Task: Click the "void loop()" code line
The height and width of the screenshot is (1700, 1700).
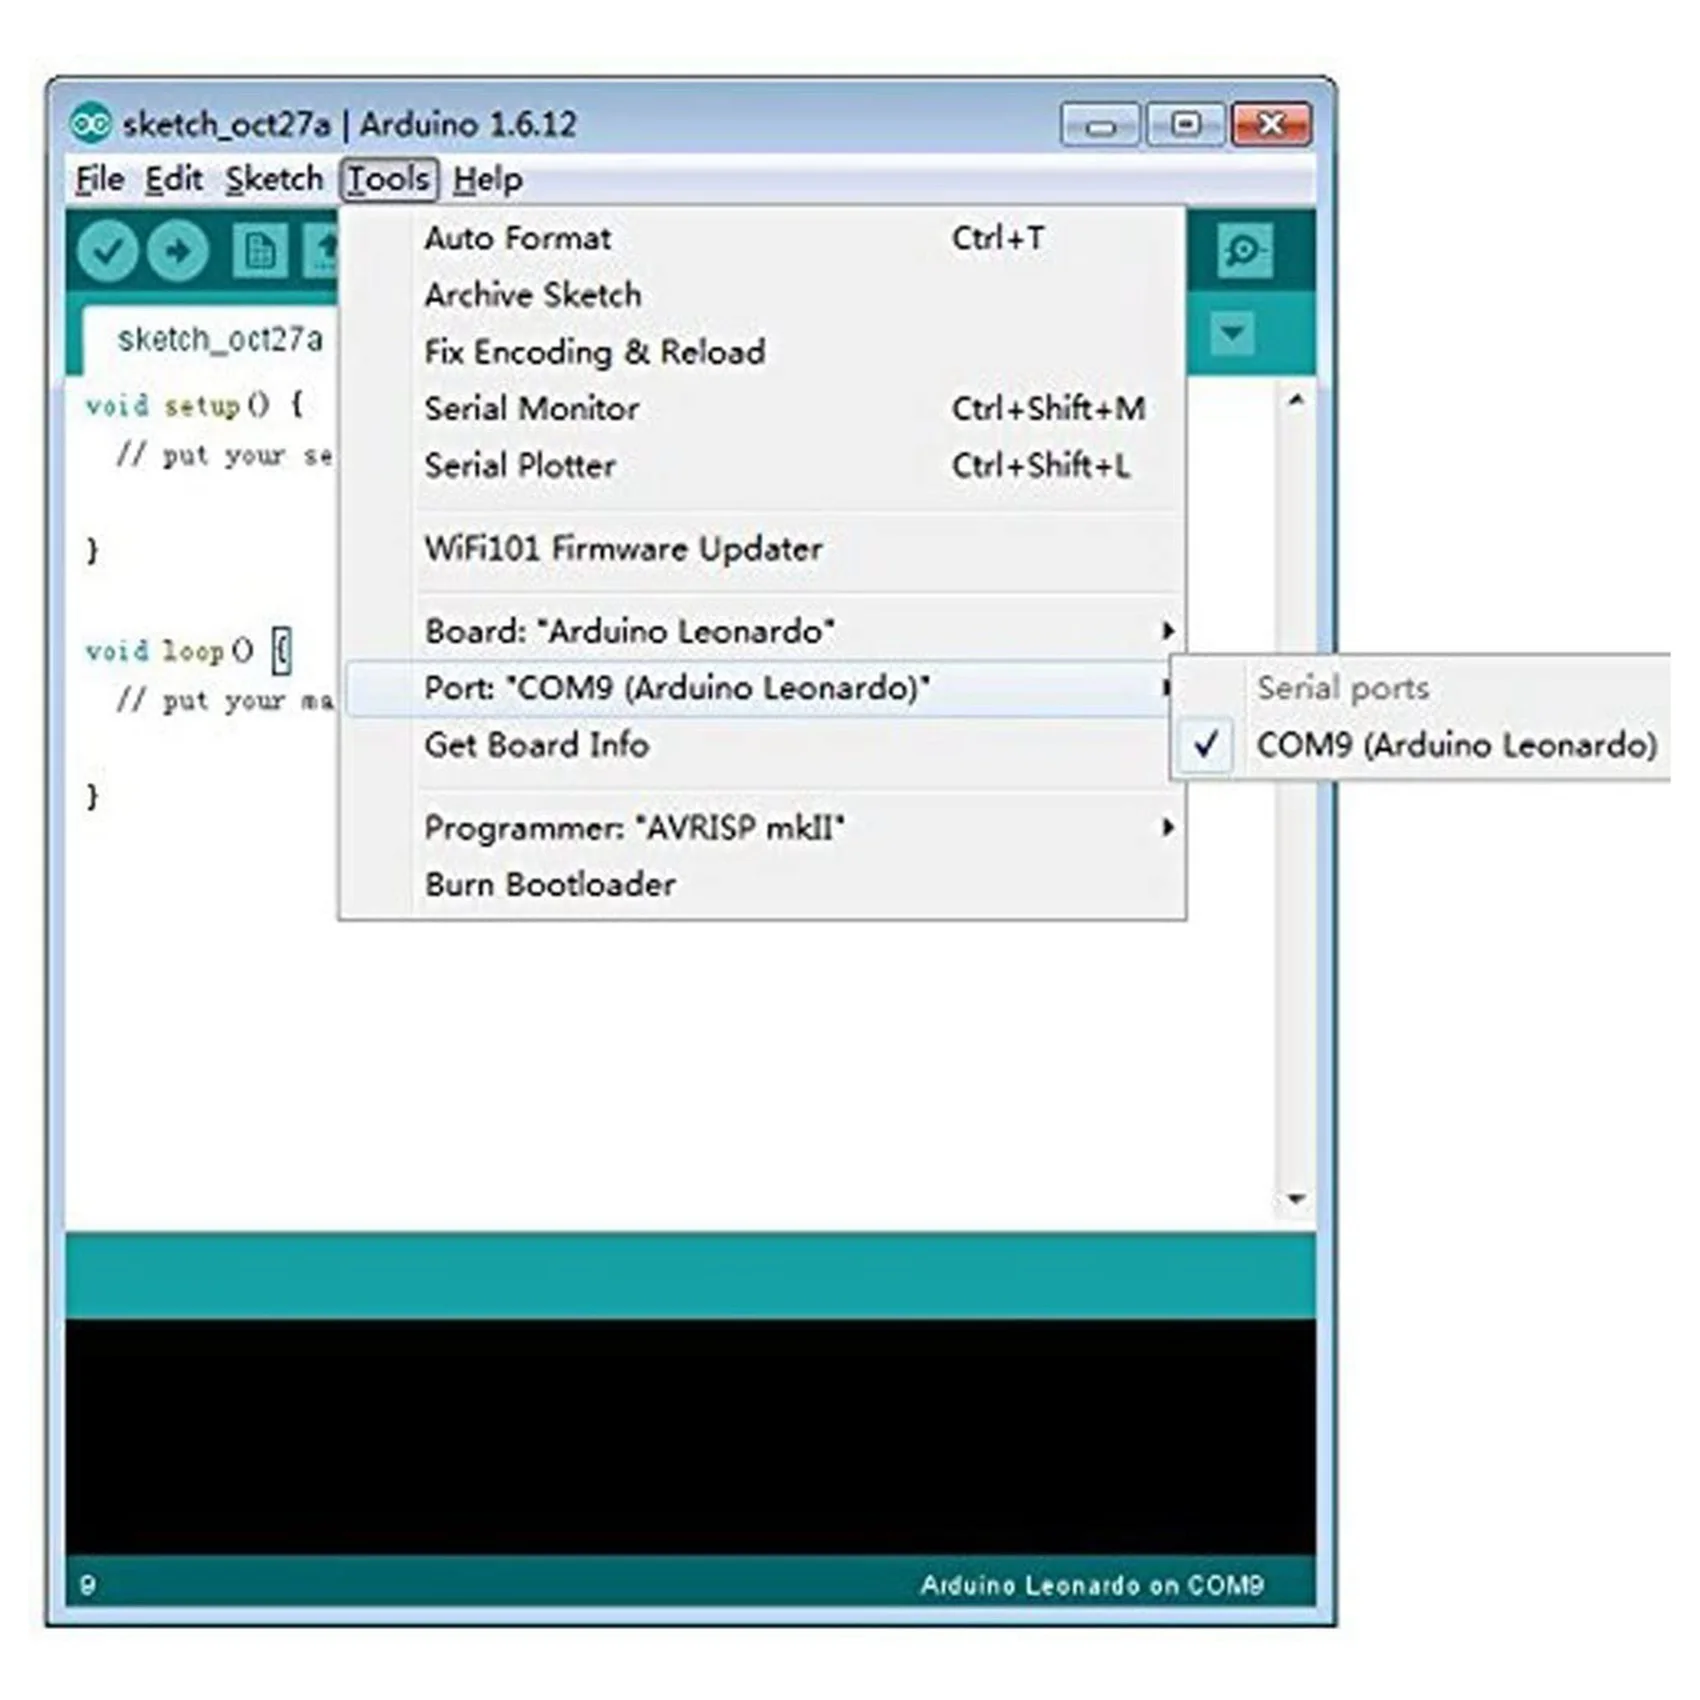Action: [188, 651]
